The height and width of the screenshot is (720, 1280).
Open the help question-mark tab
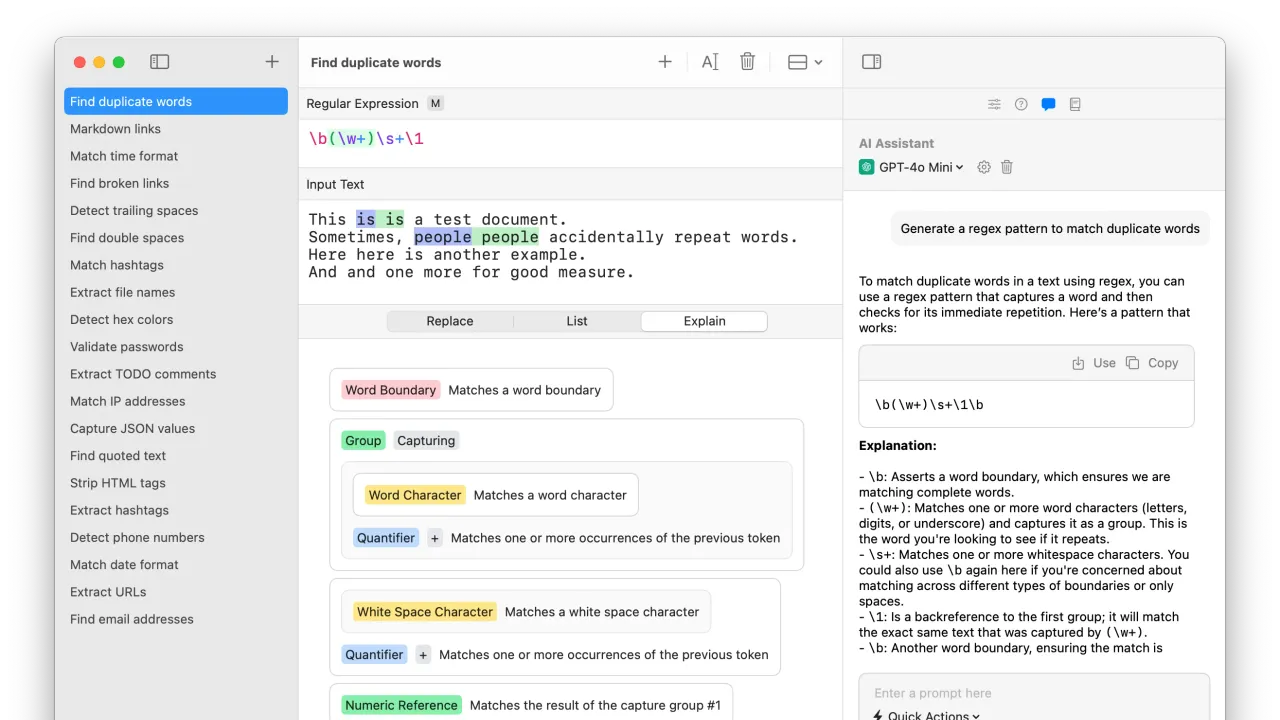click(x=1021, y=104)
